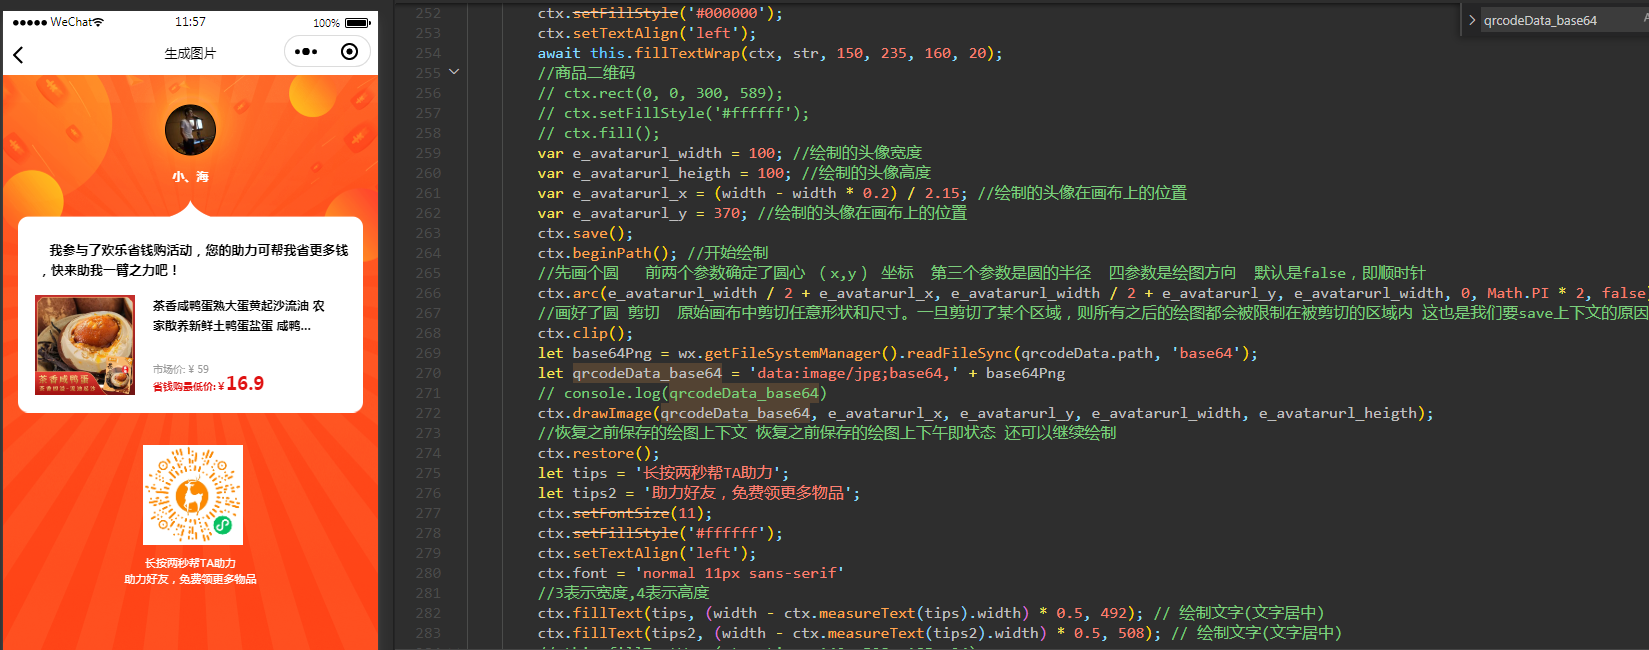The height and width of the screenshot is (650, 1649).
Task: Click the highlighted qrcodeData_base64 on line 270
Action: pyautogui.click(x=647, y=373)
